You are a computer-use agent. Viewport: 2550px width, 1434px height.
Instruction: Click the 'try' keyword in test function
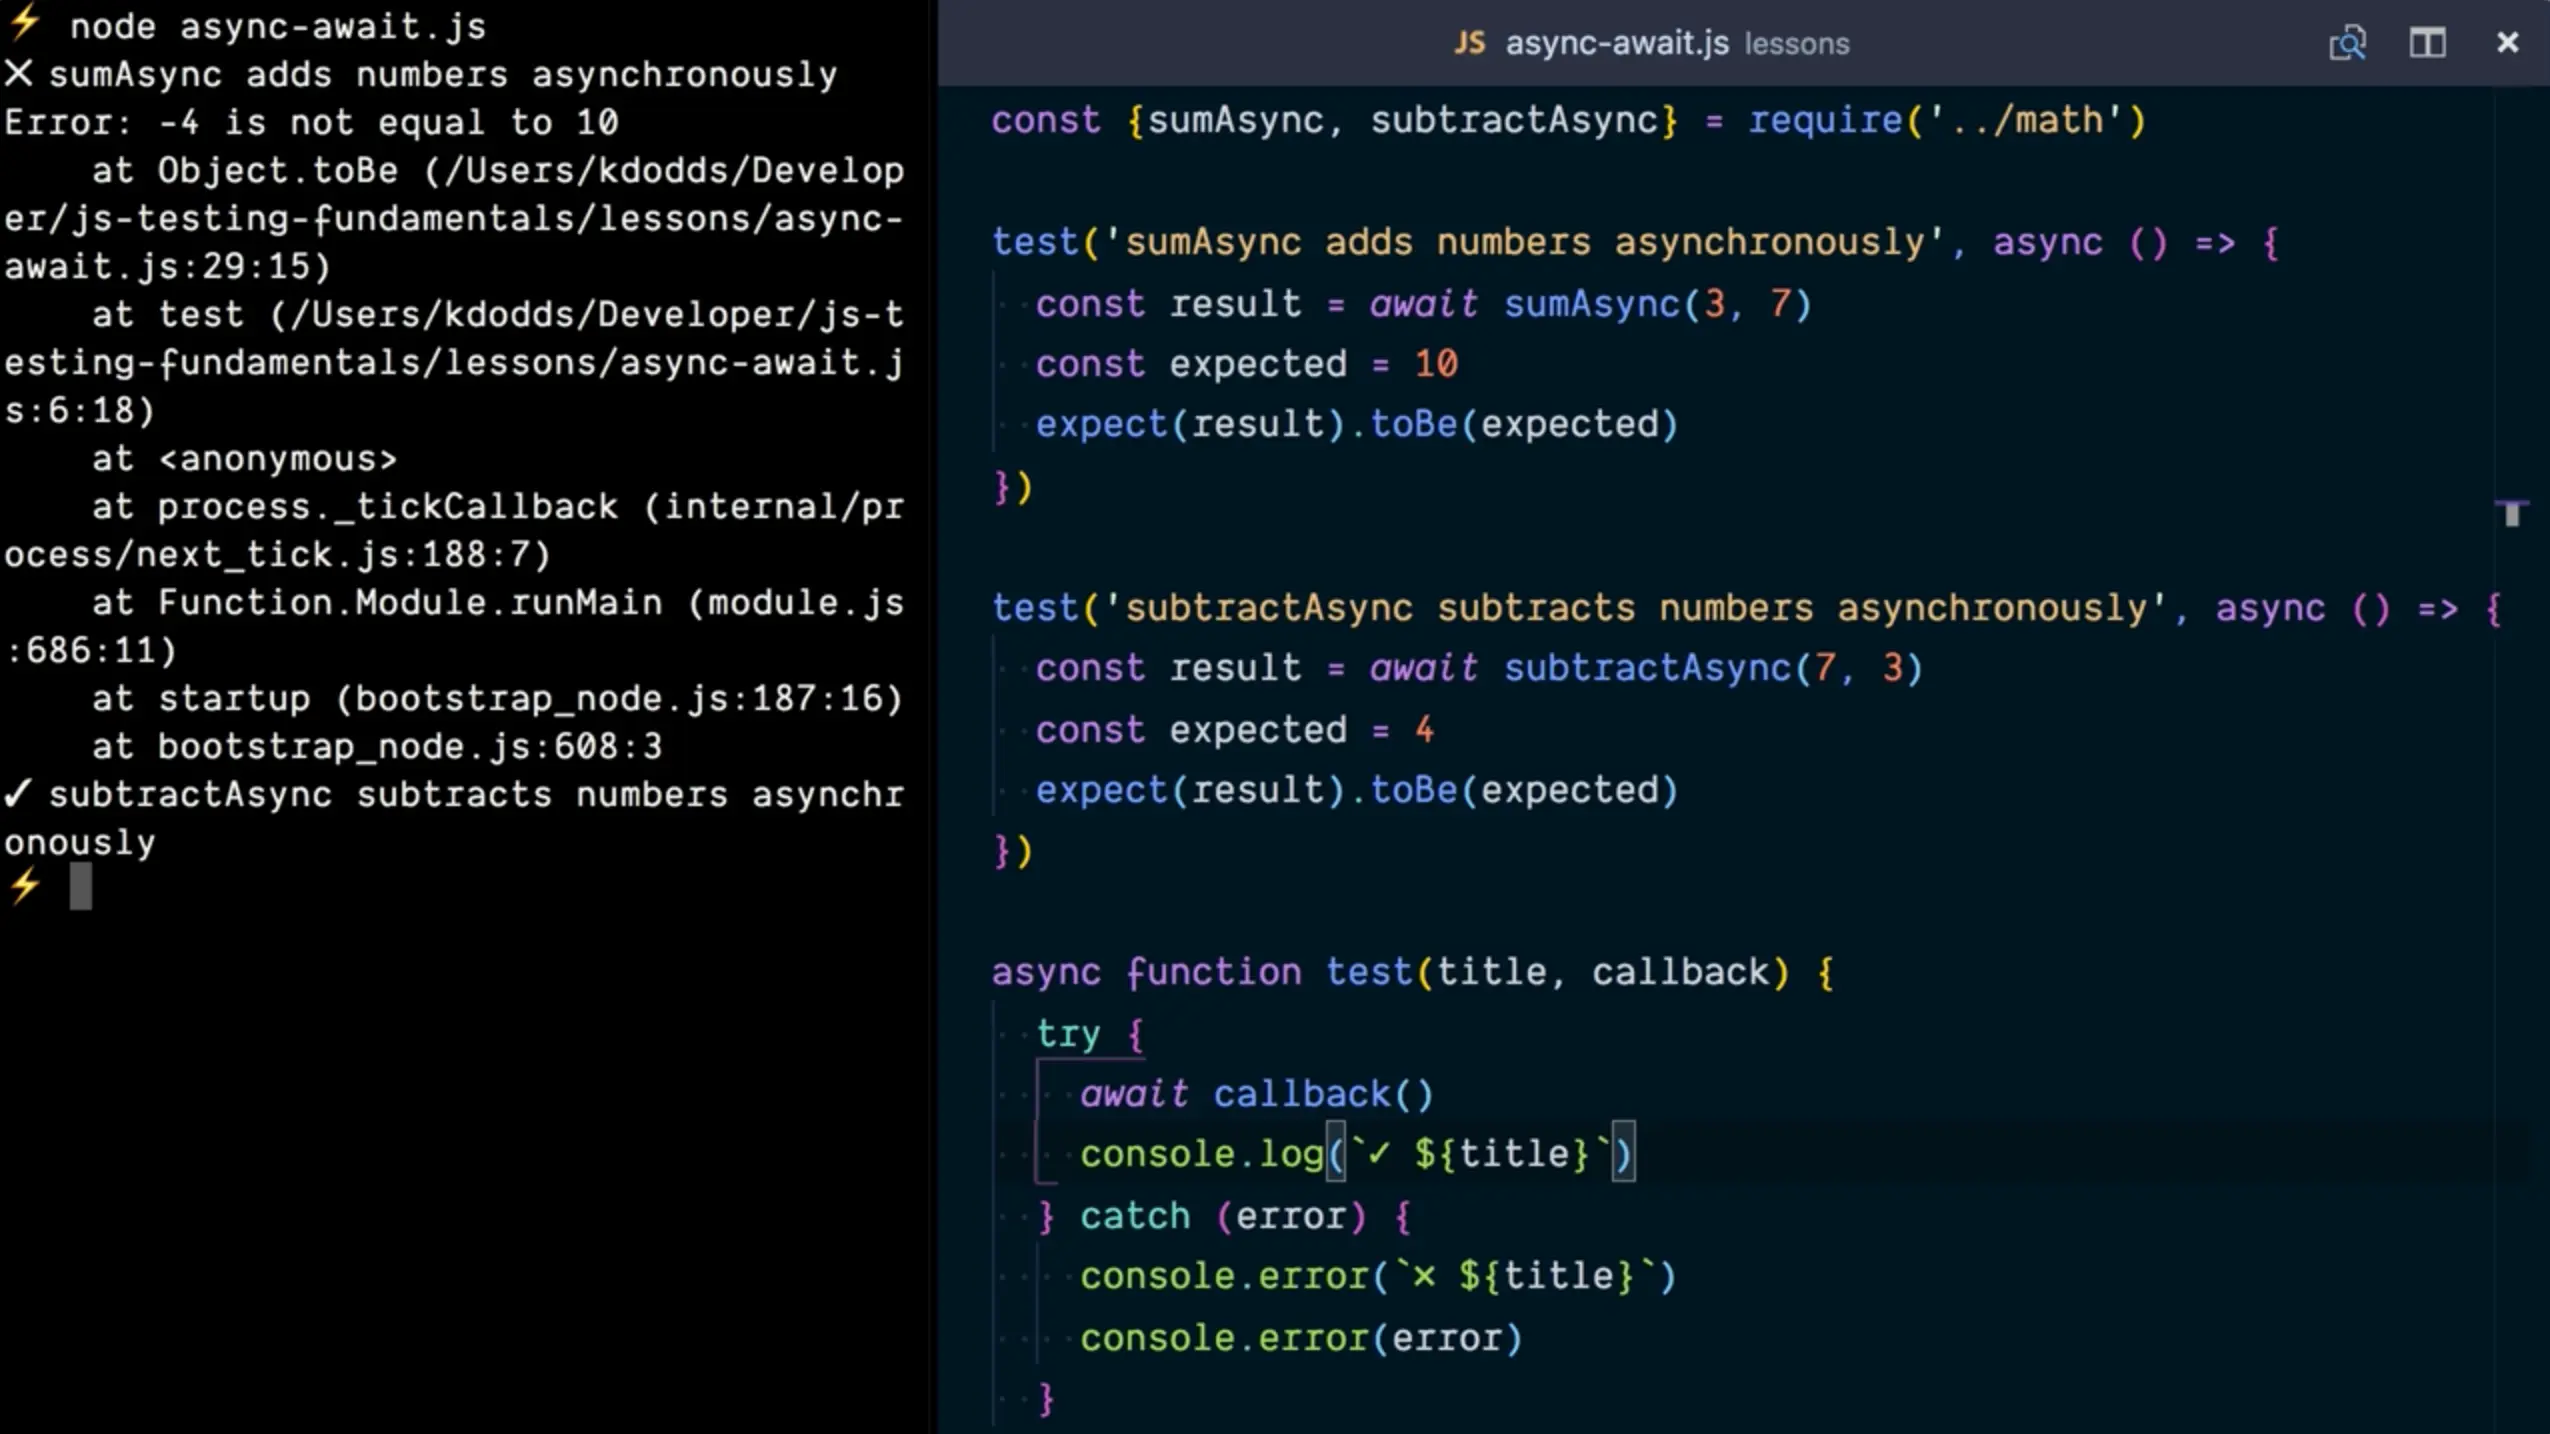(x=1067, y=1033)
